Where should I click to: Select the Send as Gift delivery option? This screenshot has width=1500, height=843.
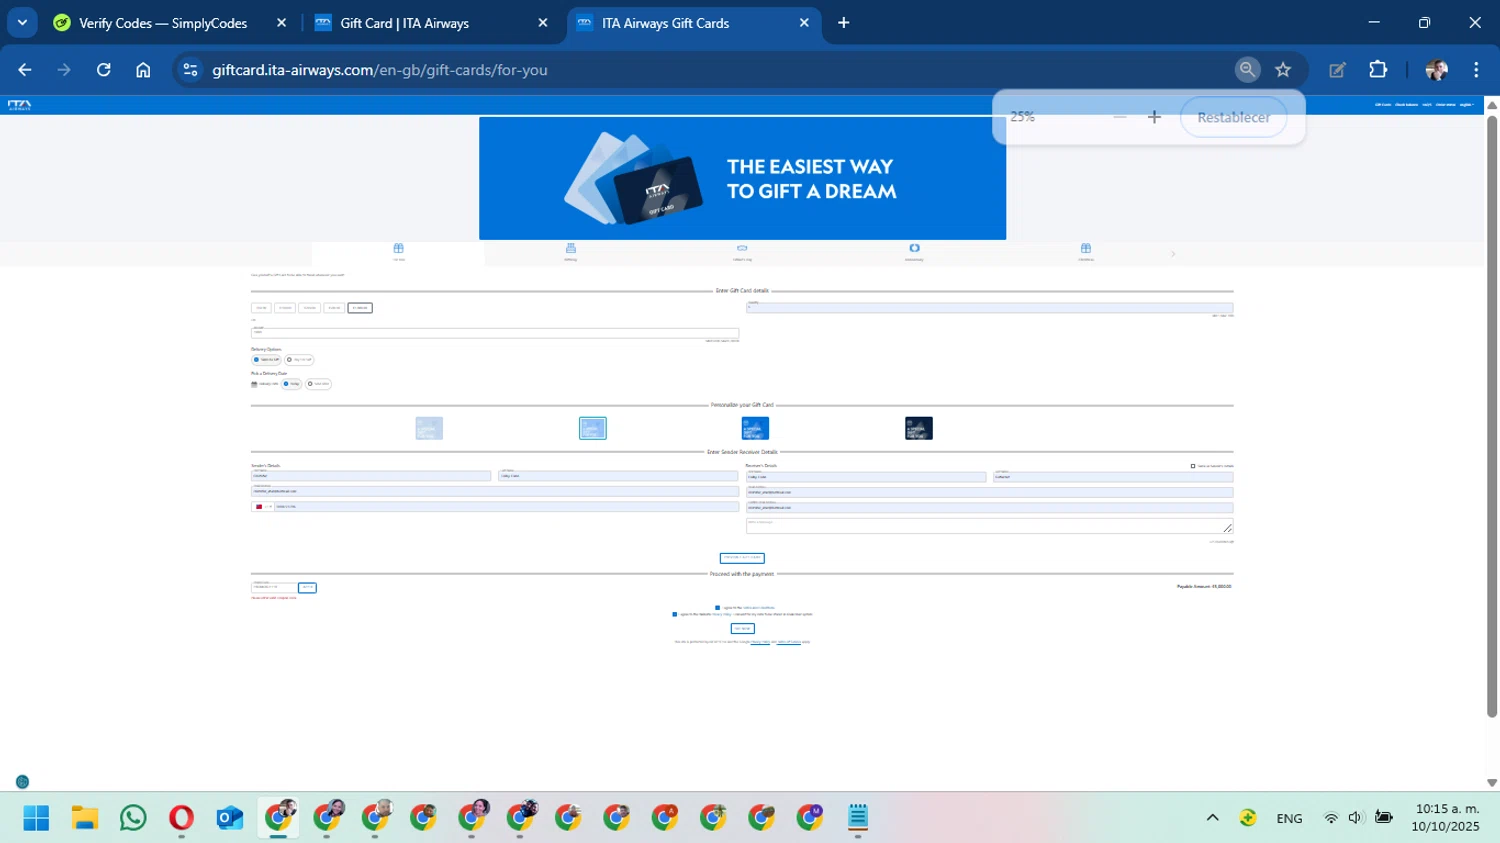(x=267, y=359)
